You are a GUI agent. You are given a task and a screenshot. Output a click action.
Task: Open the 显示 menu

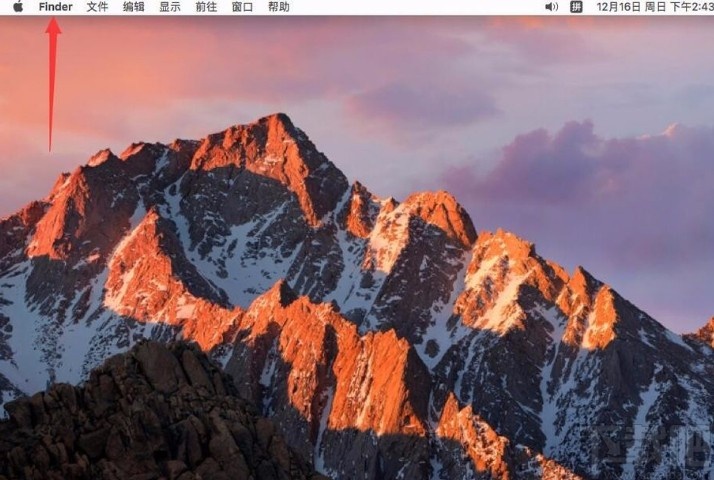tap(170, 7)
